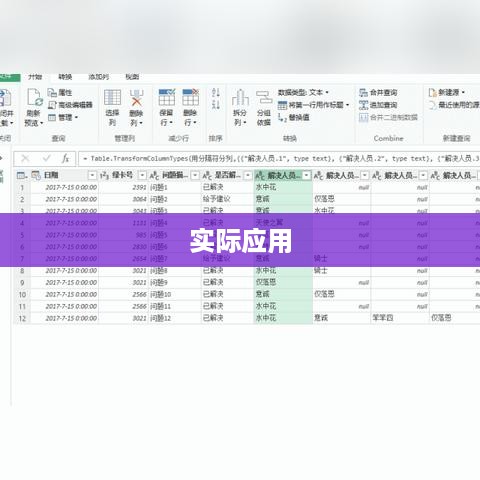
Task: Click the 删除行 remove rows icon
Action: [x=191, y=97]
